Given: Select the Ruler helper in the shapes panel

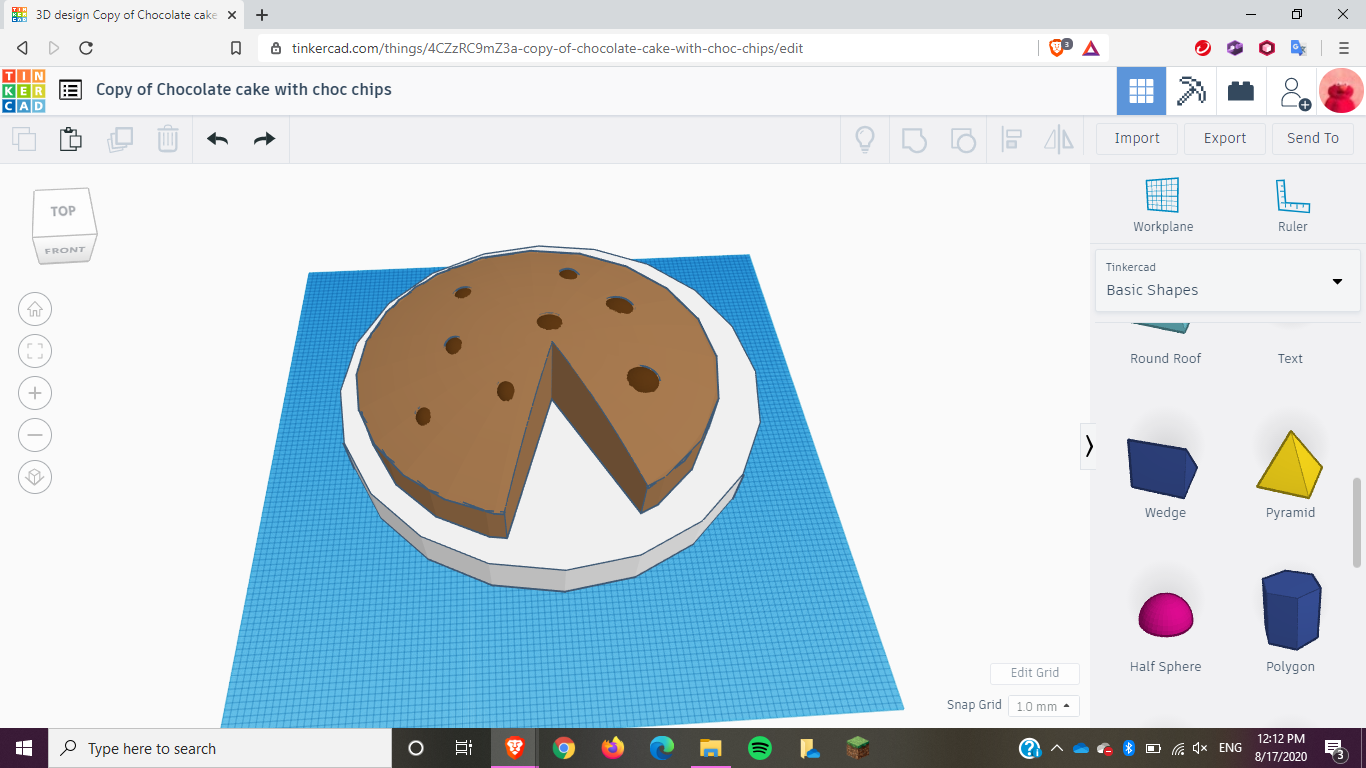Looking at the screenshot, I should point(1292,200).
